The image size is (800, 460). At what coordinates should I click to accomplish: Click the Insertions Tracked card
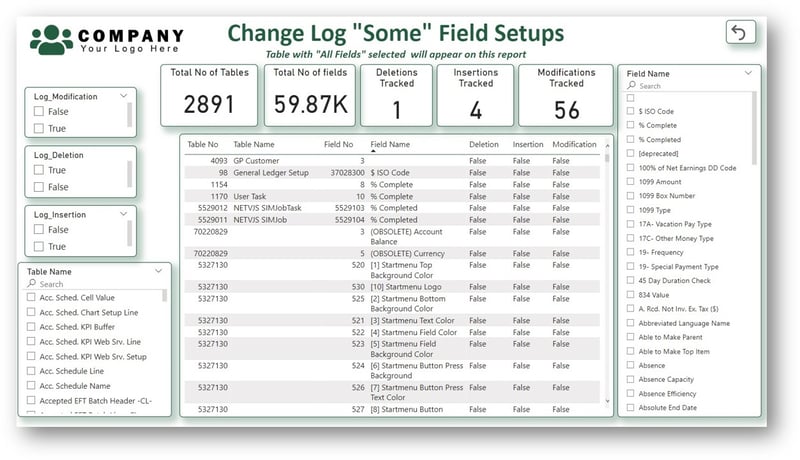(476, 95)
